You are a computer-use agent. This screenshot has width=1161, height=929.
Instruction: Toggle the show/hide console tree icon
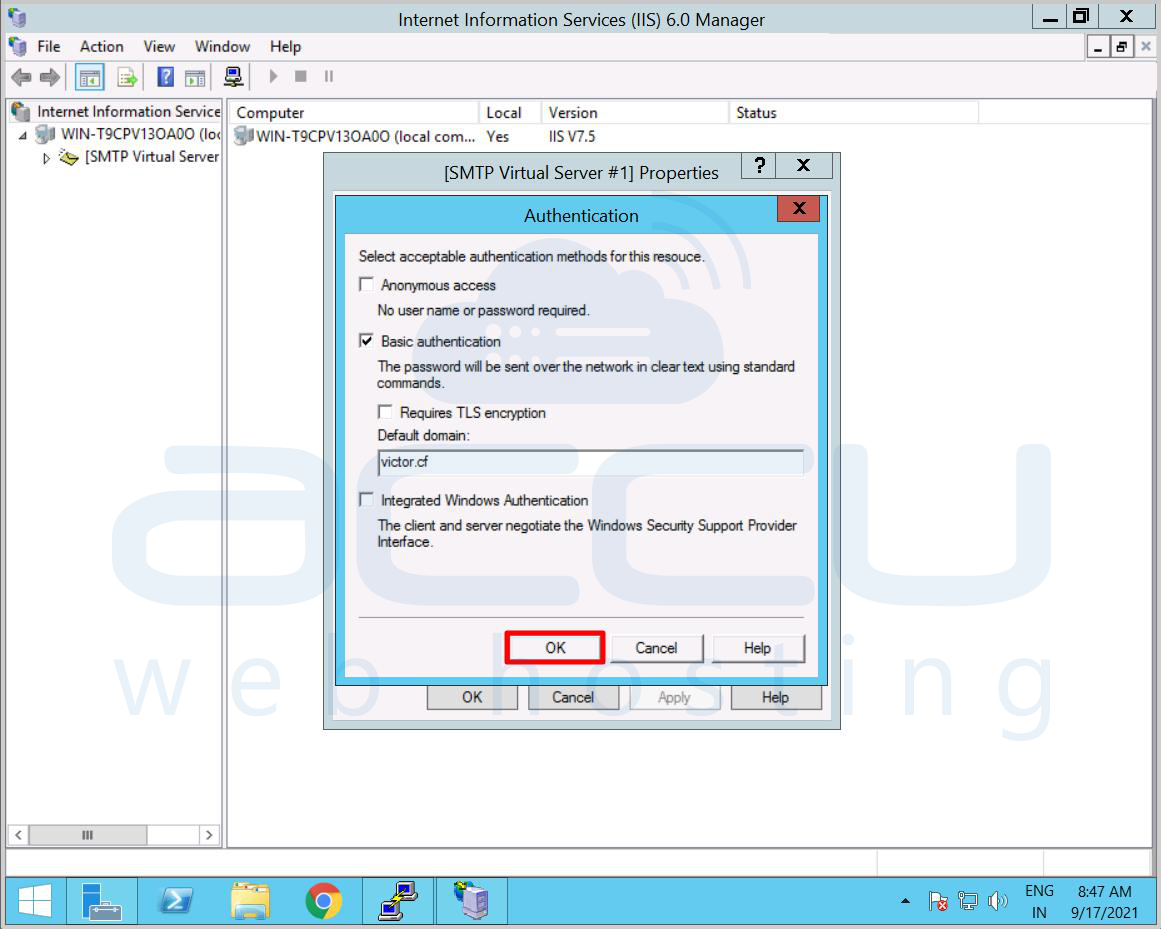(90, 77)
